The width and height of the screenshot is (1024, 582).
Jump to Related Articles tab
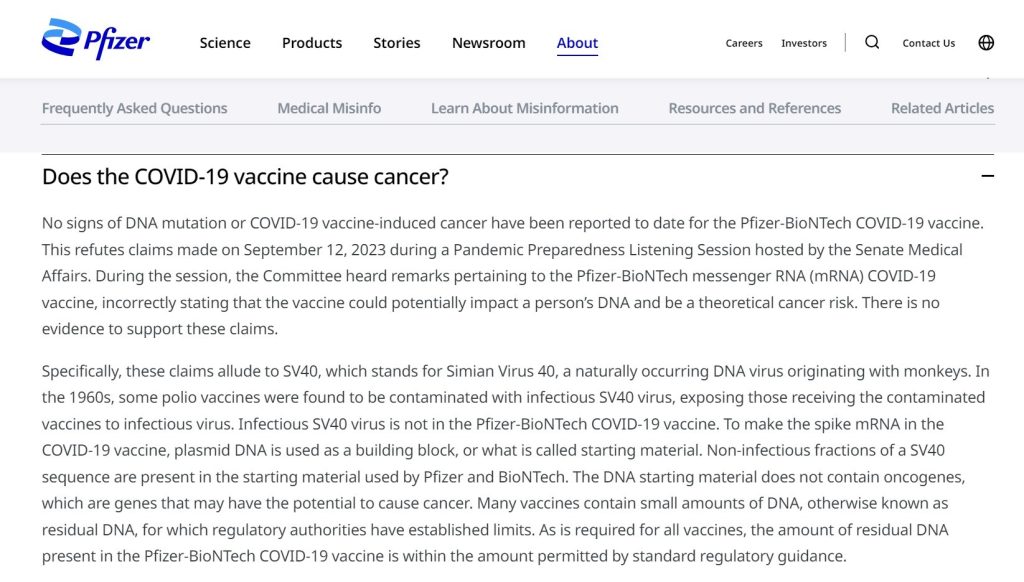click(942, 108)
